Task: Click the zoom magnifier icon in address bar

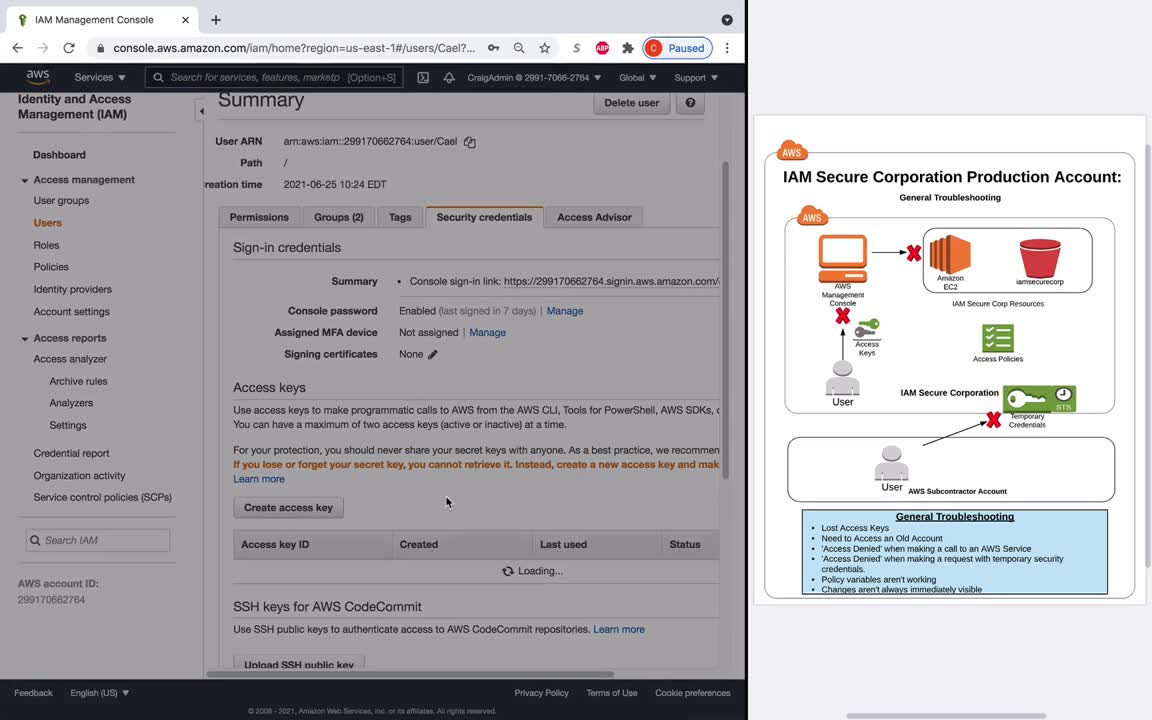Action: (x=519, y=48)
